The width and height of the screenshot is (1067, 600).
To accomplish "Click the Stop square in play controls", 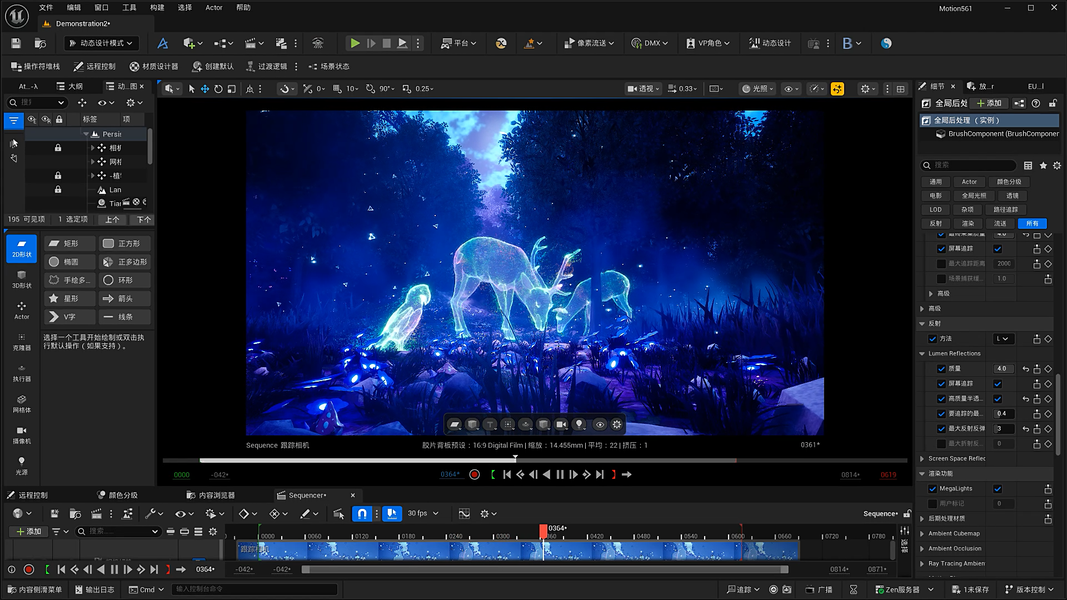I will [387, 43].
